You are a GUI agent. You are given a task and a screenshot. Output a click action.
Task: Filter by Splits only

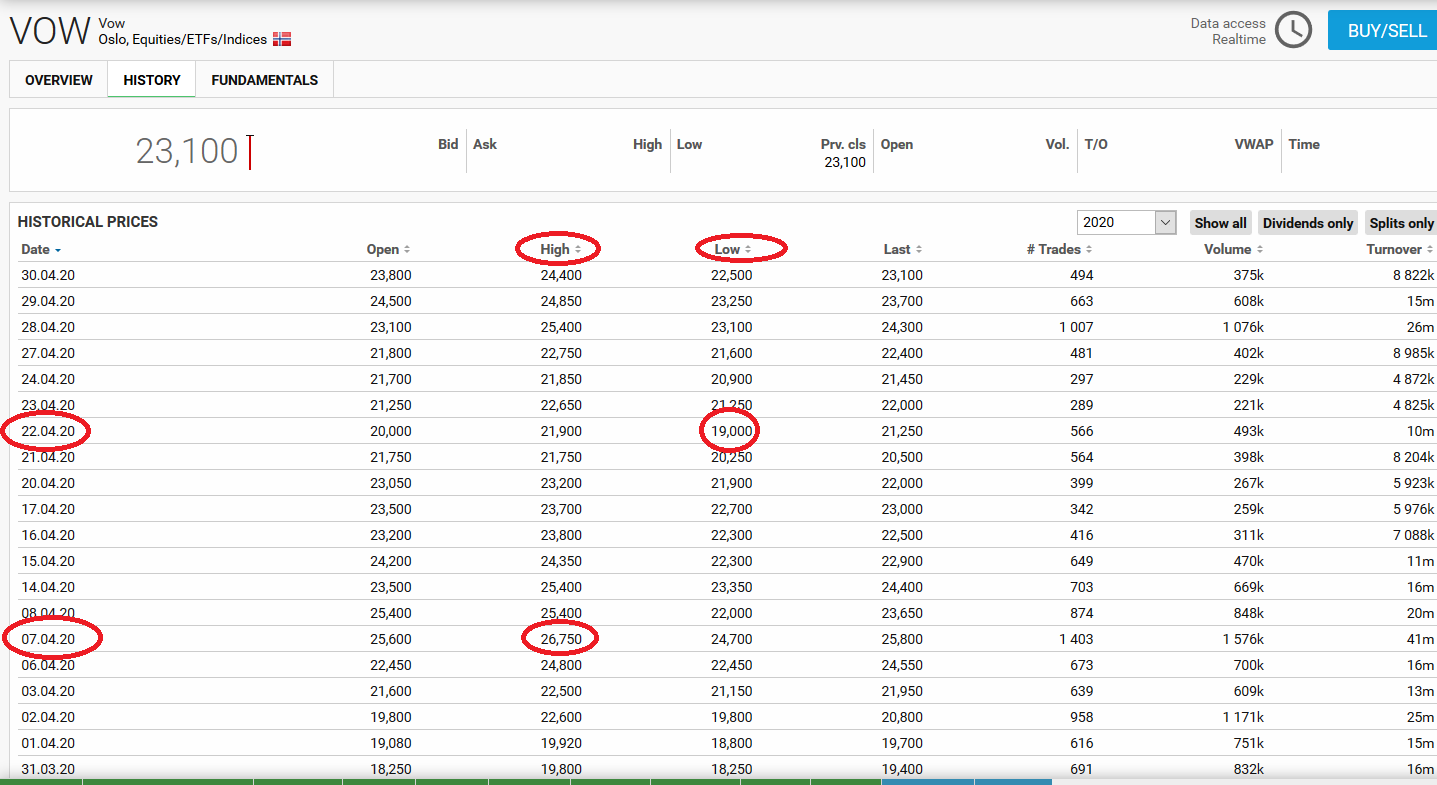click(x=1401, y=223)
